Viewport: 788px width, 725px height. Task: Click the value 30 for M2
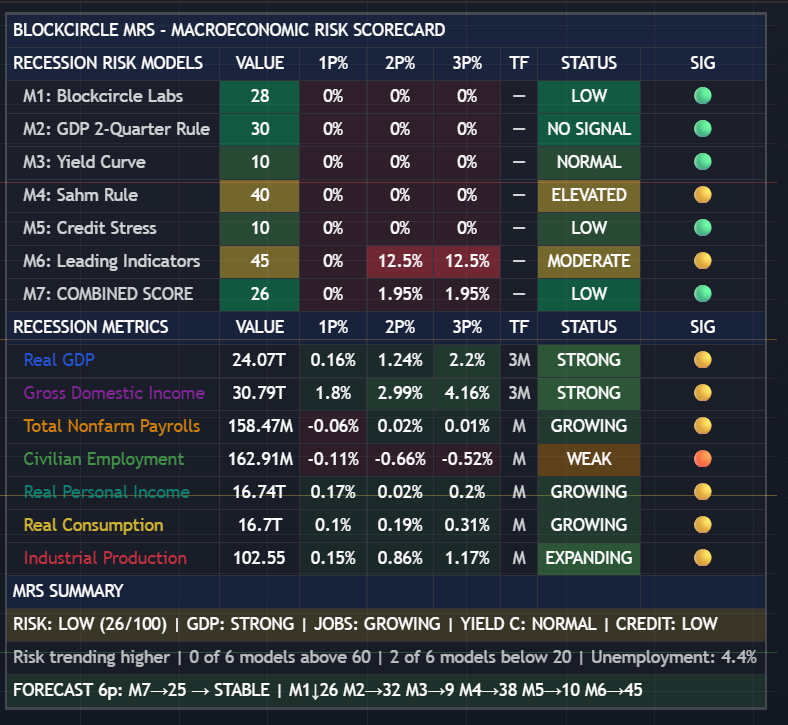point(260,129)
